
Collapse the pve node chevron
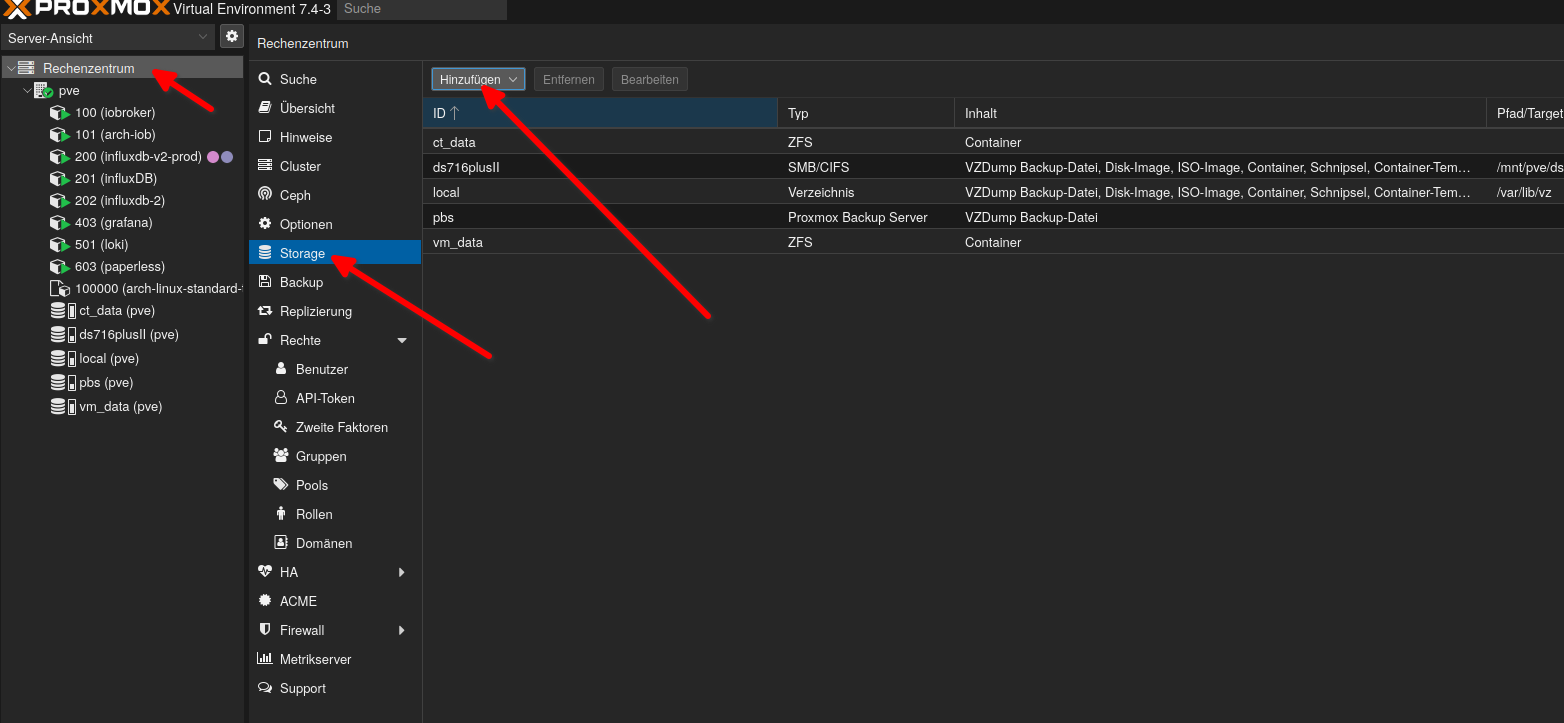pyautogui.click(x=27, y=90)
